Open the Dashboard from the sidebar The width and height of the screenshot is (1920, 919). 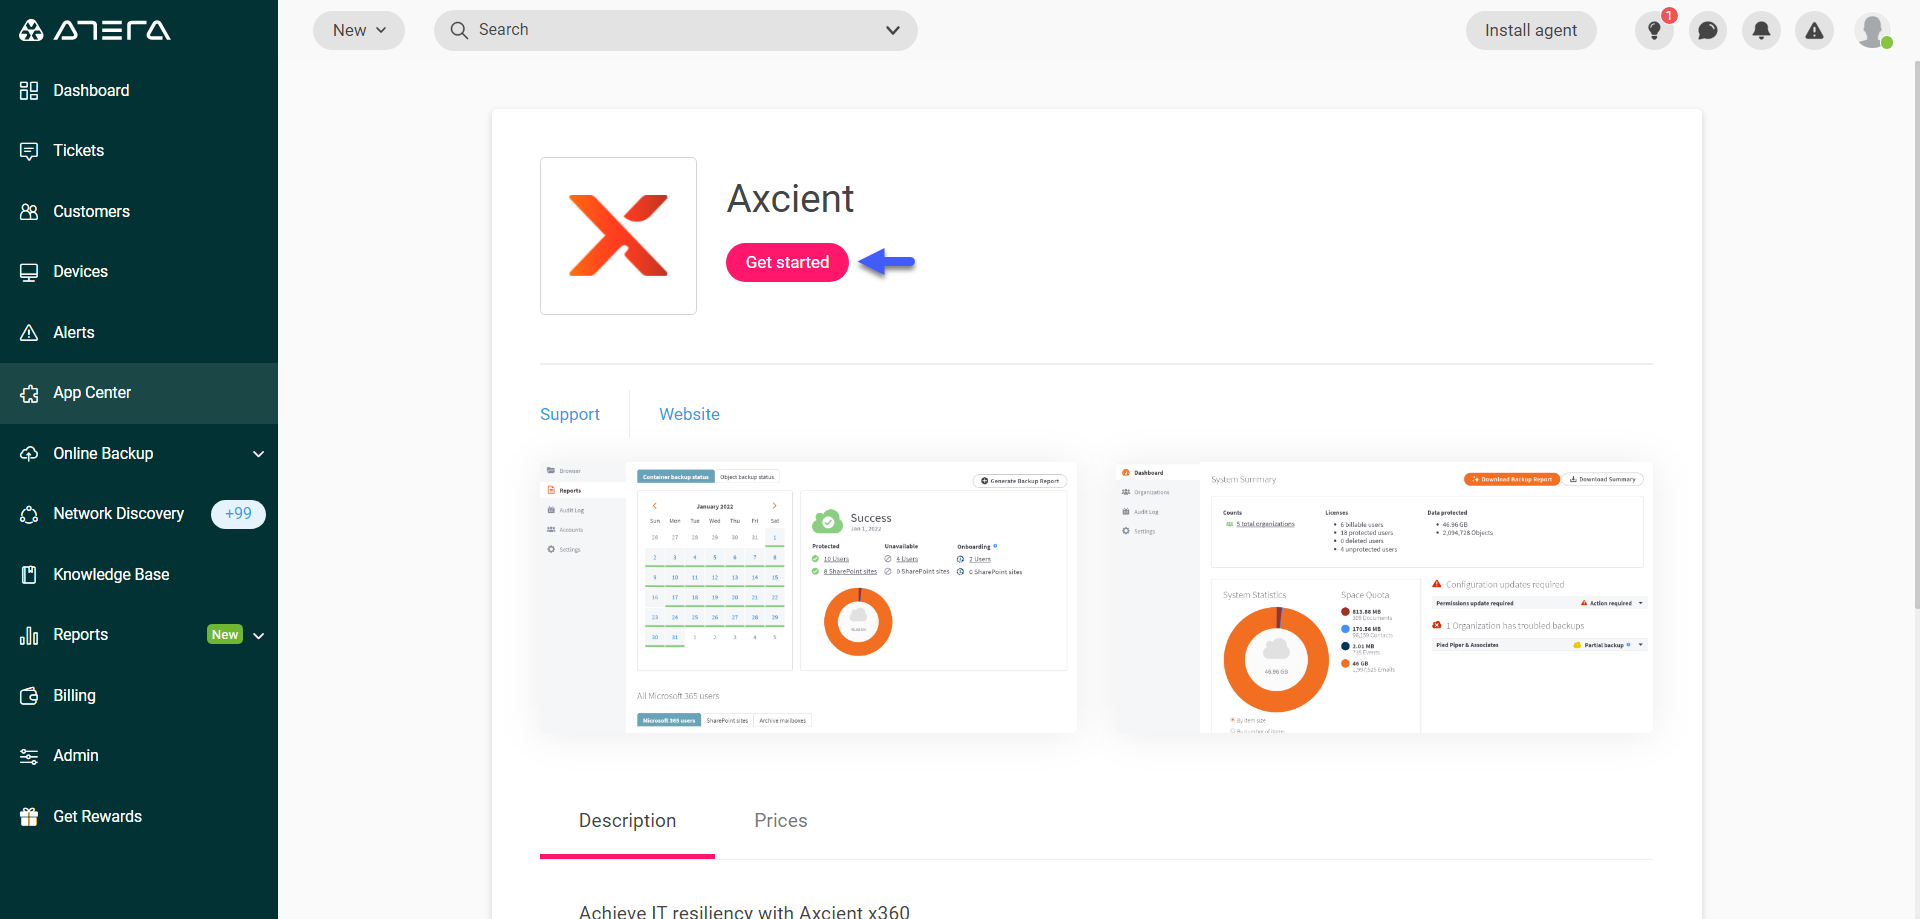(90, 90)
